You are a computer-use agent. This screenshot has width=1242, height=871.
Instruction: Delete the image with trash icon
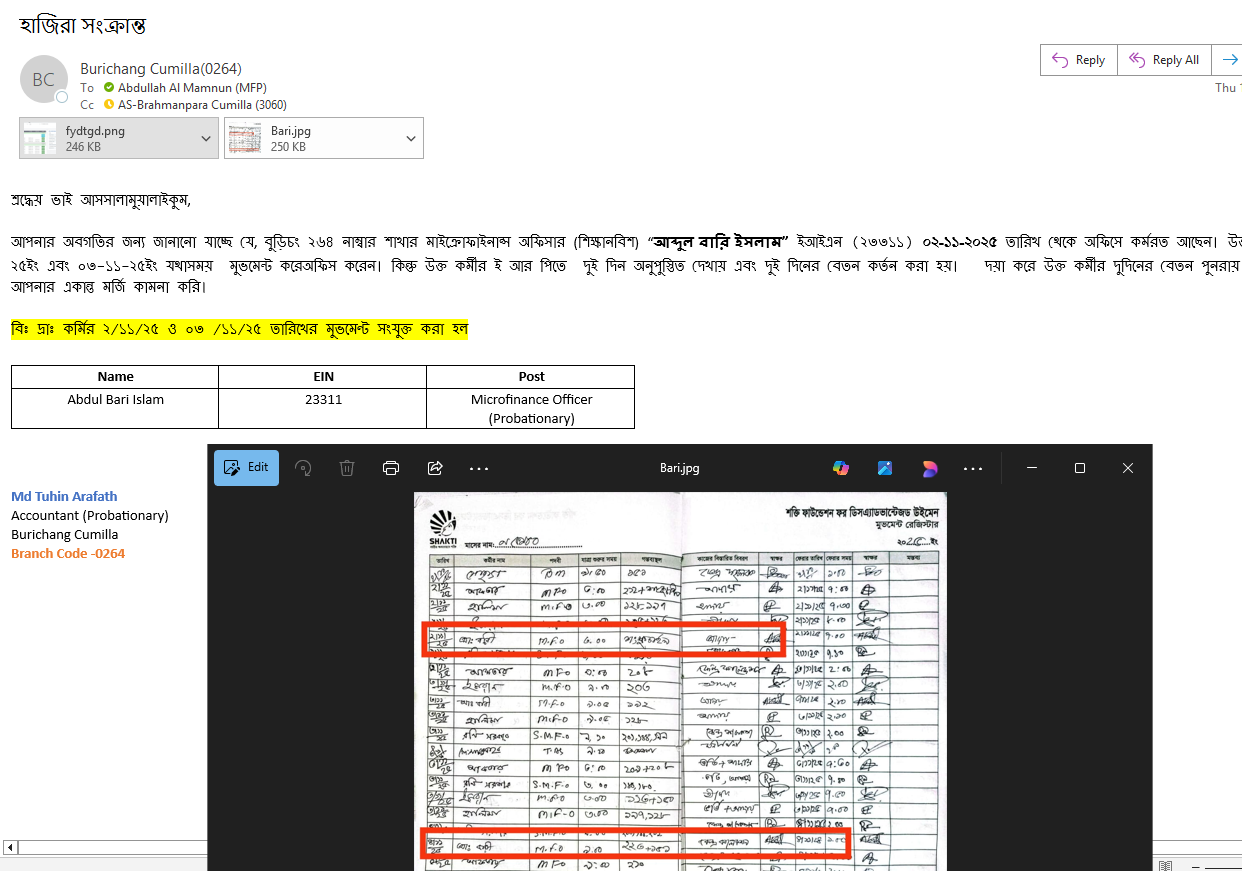pos(347,468)
